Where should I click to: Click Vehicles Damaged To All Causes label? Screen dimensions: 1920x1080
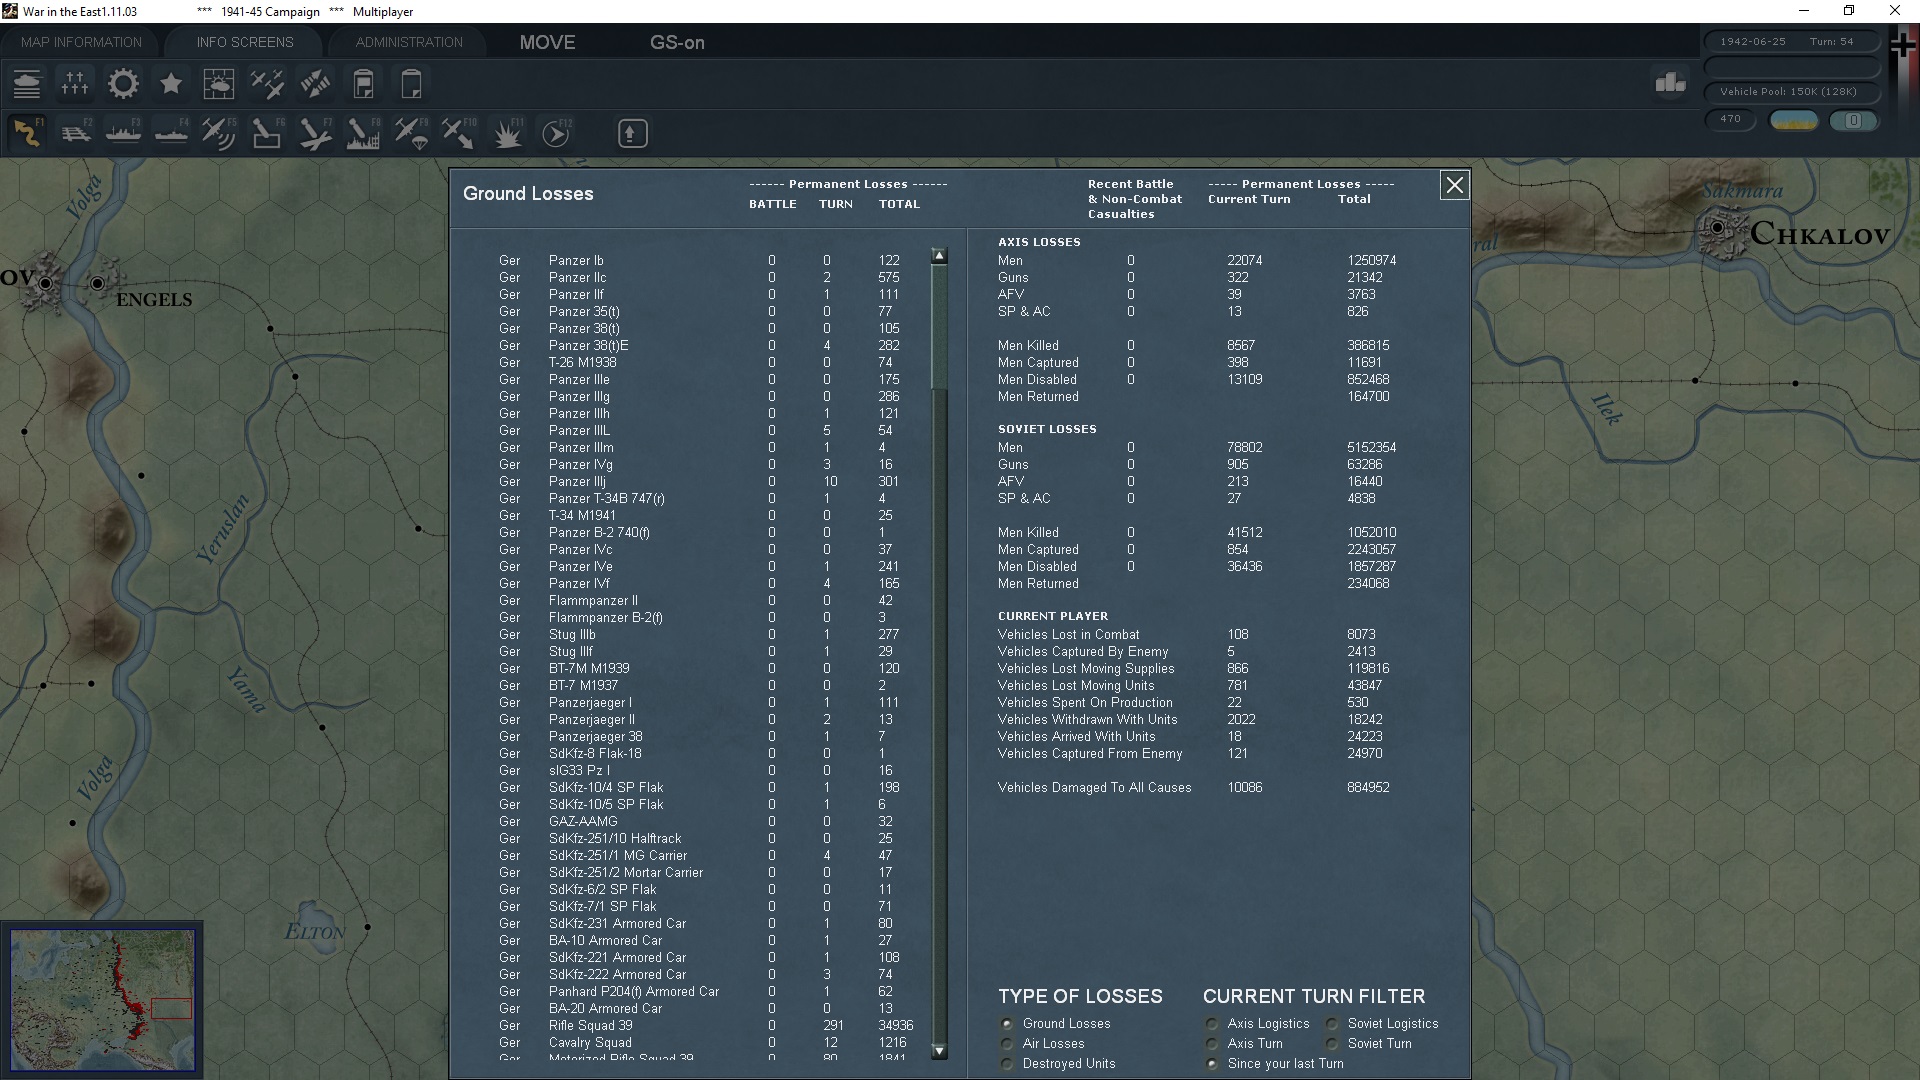click(1094, 787)
